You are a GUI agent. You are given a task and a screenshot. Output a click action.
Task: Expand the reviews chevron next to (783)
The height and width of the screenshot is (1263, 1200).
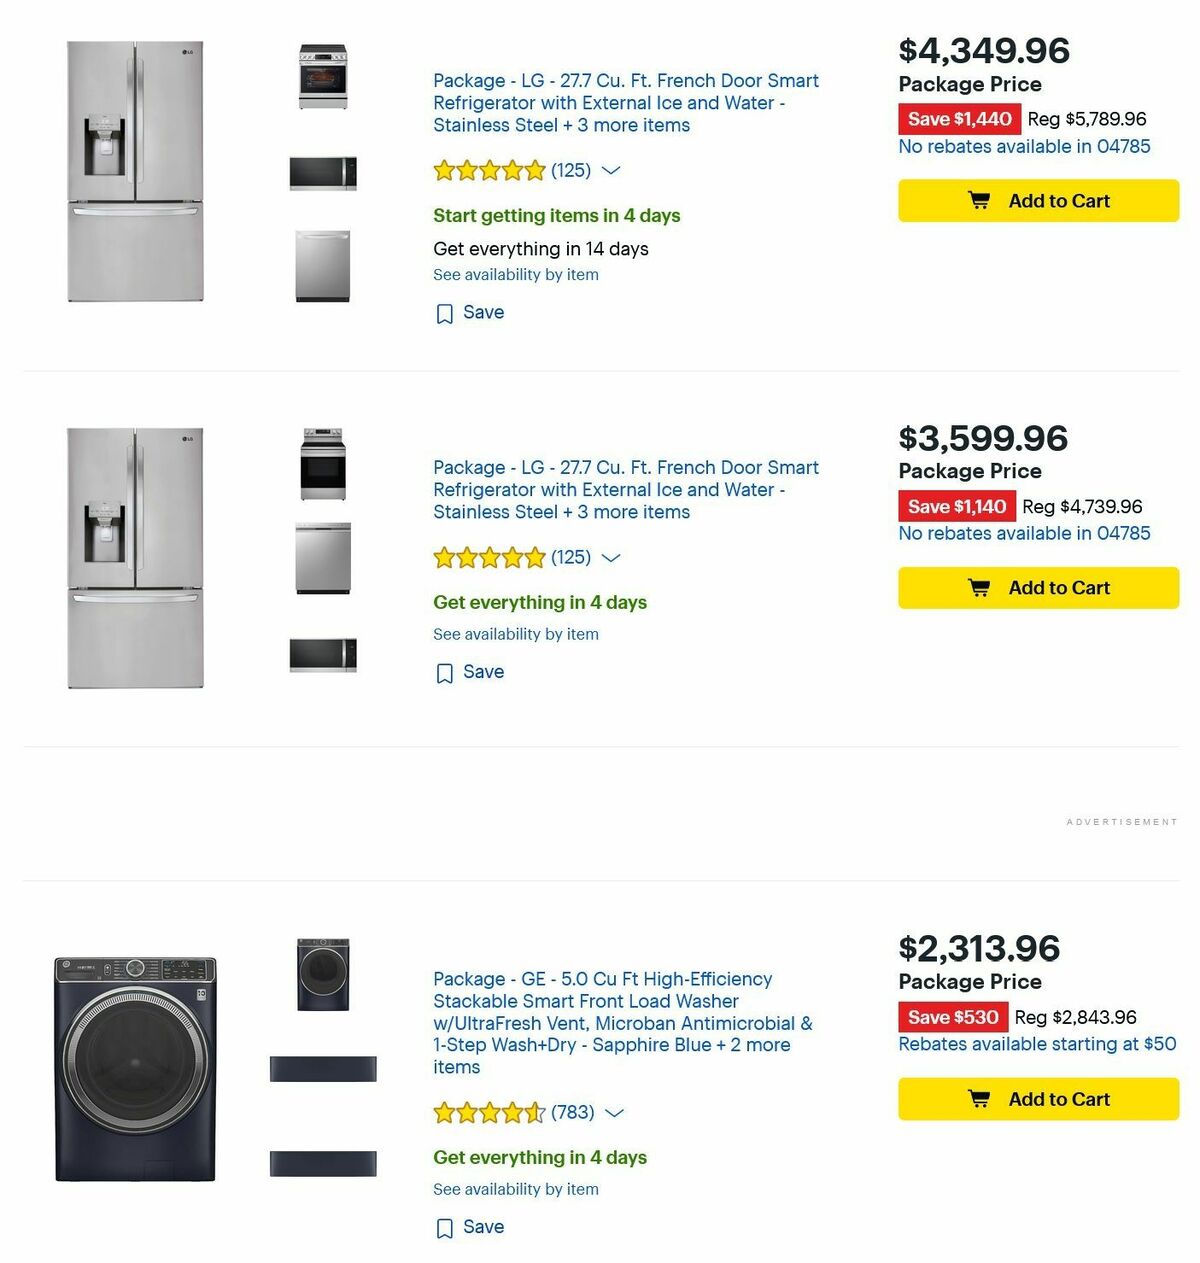point(614,1113)
